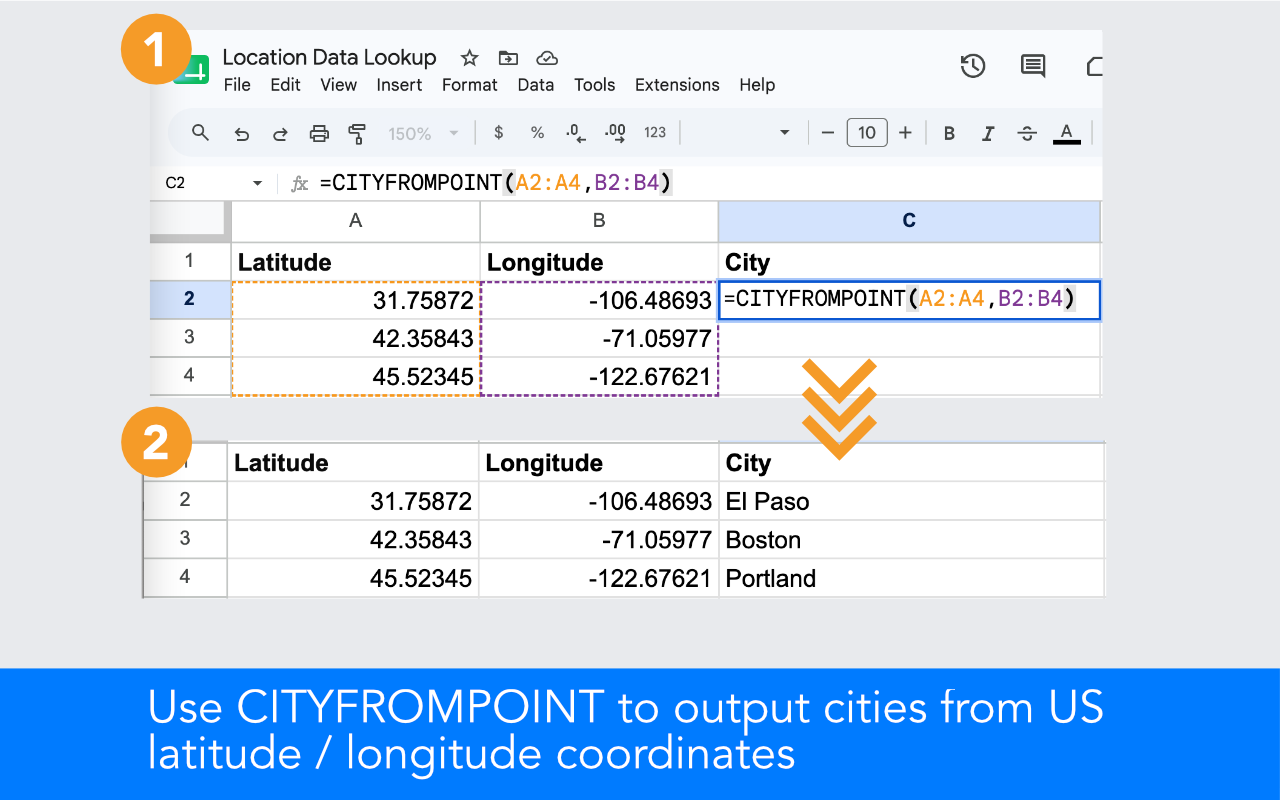Click the font size box showing 10
The width and height of the screenshot is (1280, 800).
tap(867, 132)
